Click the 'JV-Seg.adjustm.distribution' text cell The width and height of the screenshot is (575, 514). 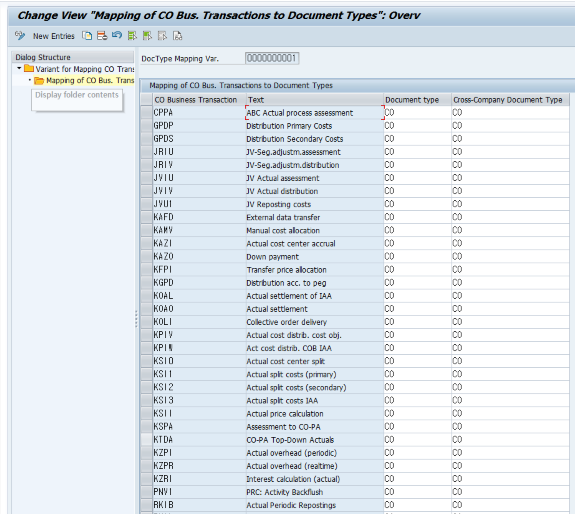tap(314, 165)
